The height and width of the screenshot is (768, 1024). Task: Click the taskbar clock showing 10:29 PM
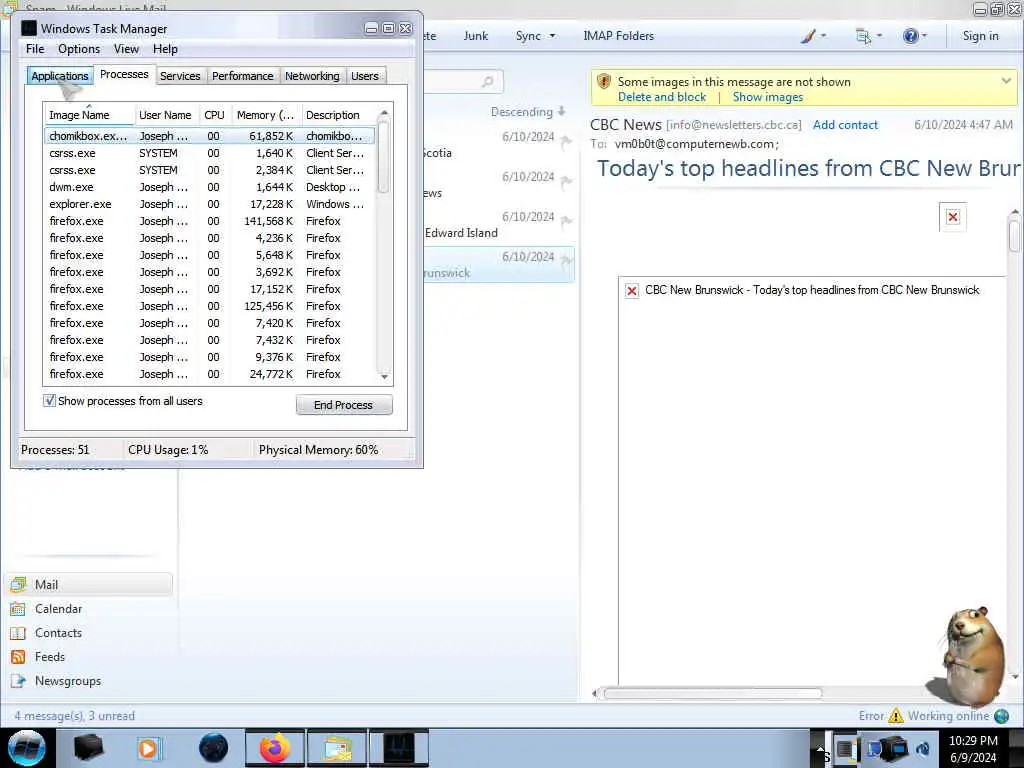pyautogui.click(x=973, y=748)
